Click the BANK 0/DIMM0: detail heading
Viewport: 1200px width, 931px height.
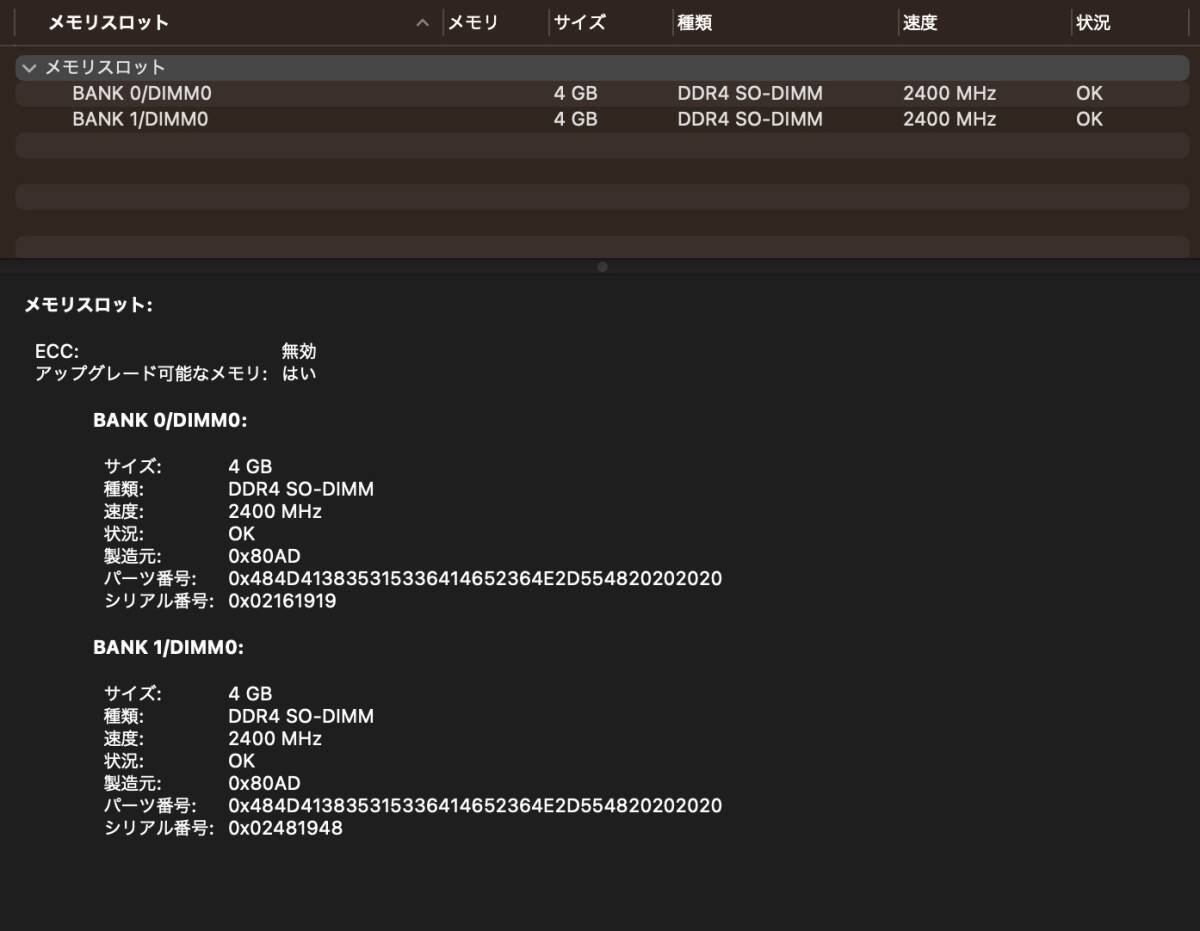170,421
